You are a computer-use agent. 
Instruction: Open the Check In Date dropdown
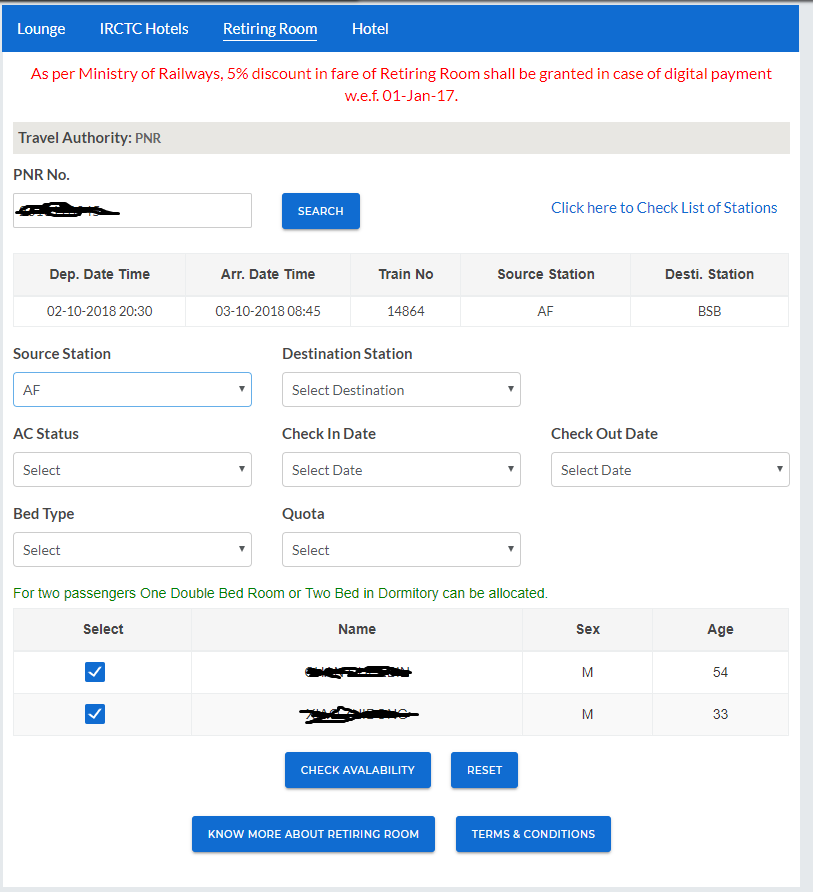[401, 470]
